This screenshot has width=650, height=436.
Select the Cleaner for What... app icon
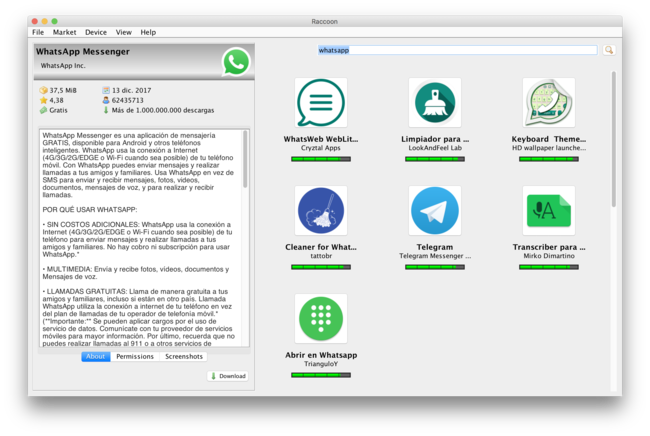pyautogui.click(x=321, y=211)
